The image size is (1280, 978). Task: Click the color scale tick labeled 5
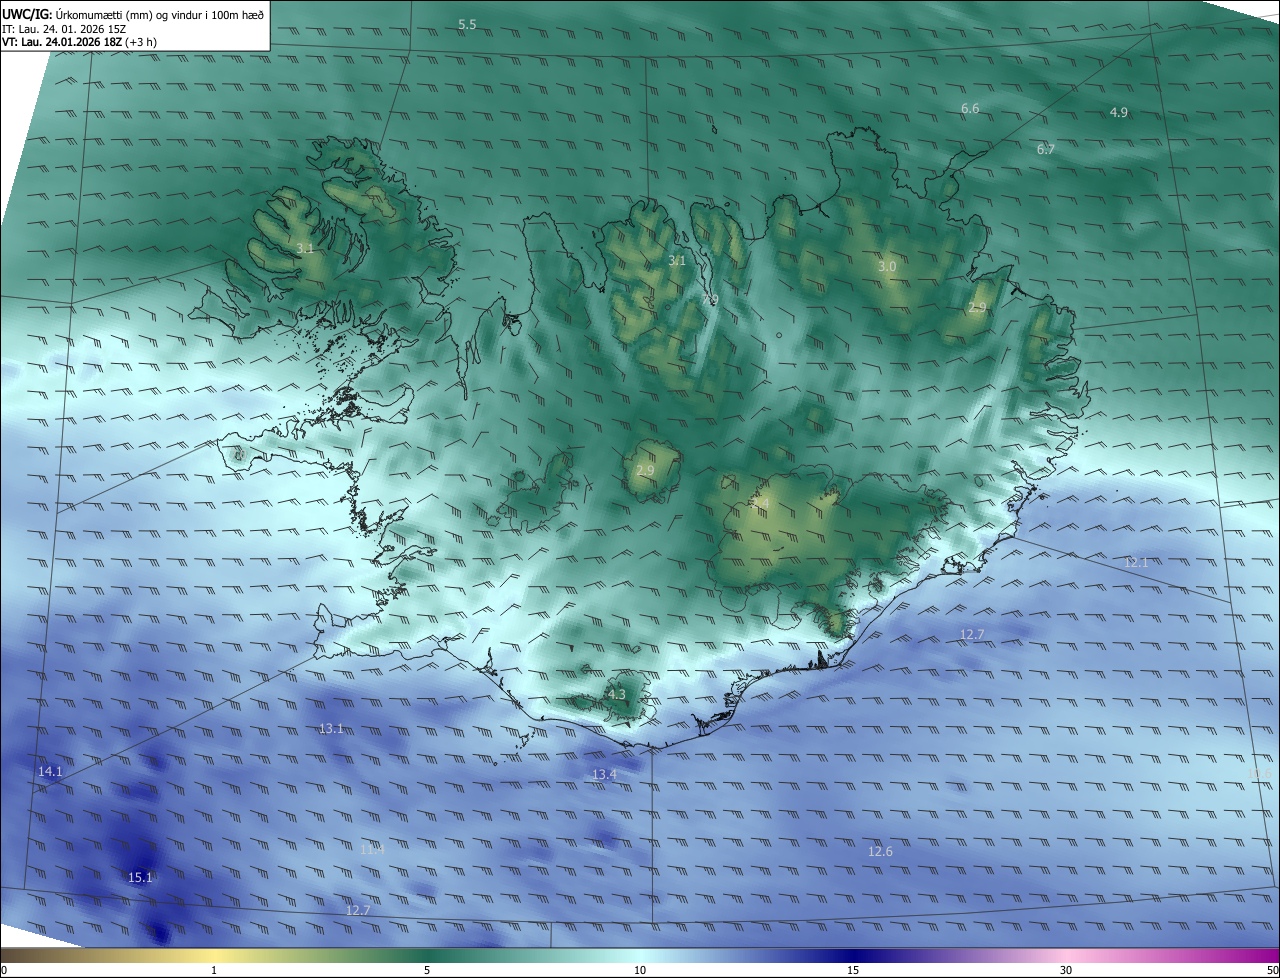(427, 970)
